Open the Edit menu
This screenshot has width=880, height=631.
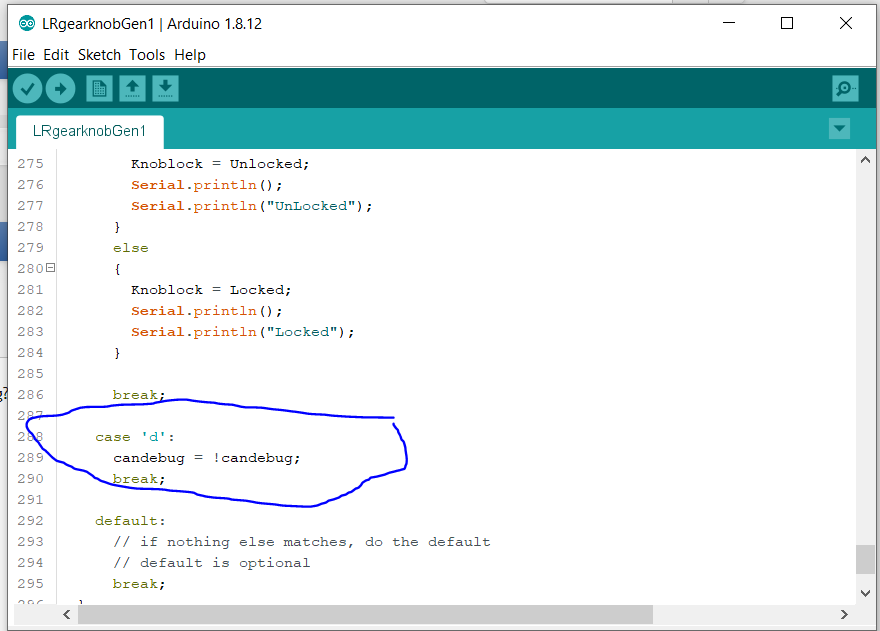click(56, 55)
